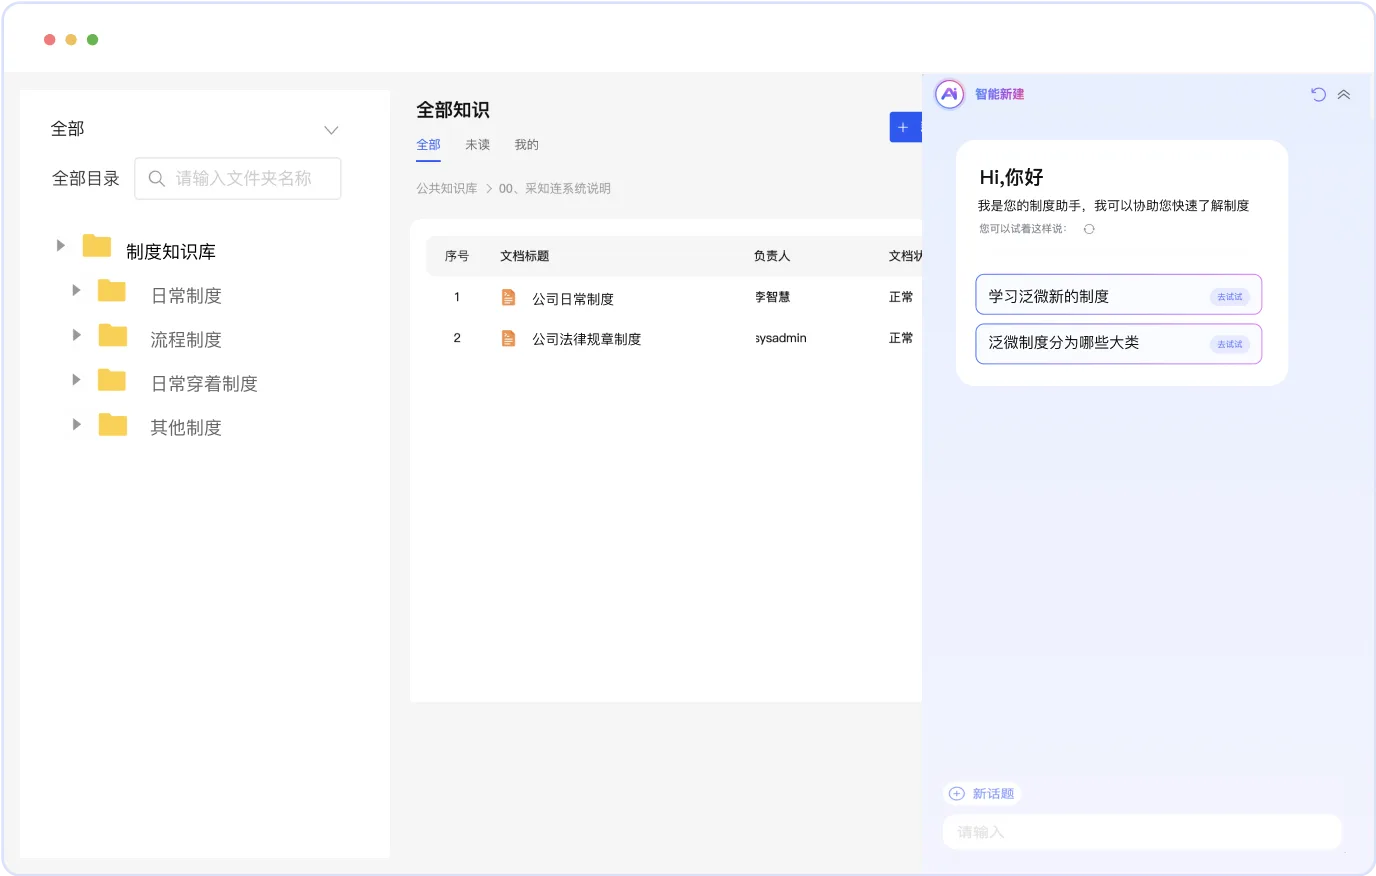Open the 公司日常制度 document
The image size is (1376, 876).
point(573,299)
